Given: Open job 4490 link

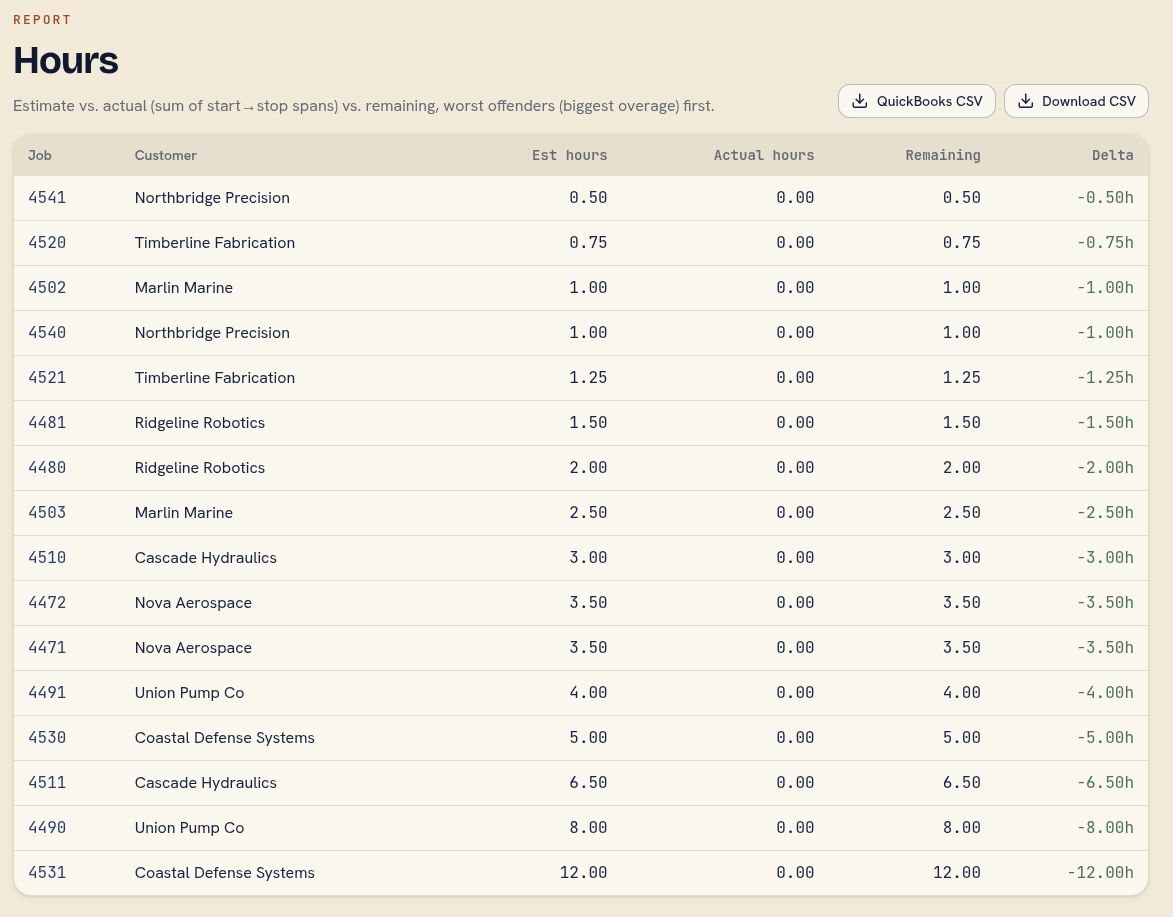Looking at the screenshot, I should click(47, 827).
